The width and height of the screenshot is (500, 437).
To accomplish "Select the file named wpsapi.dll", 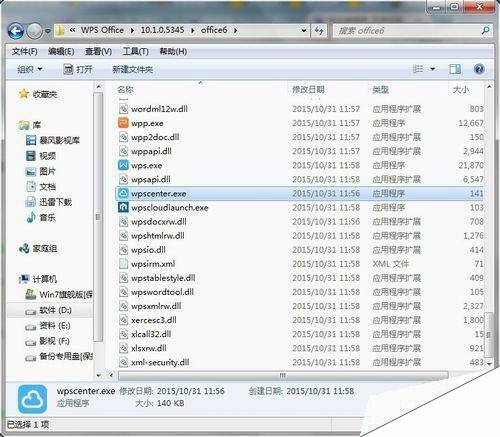I will (150, 179).
